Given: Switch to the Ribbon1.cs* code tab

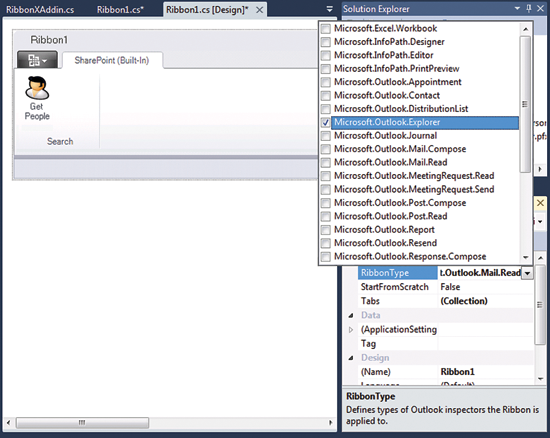Looking at the screenshot, I should click(x=120, y=9).
